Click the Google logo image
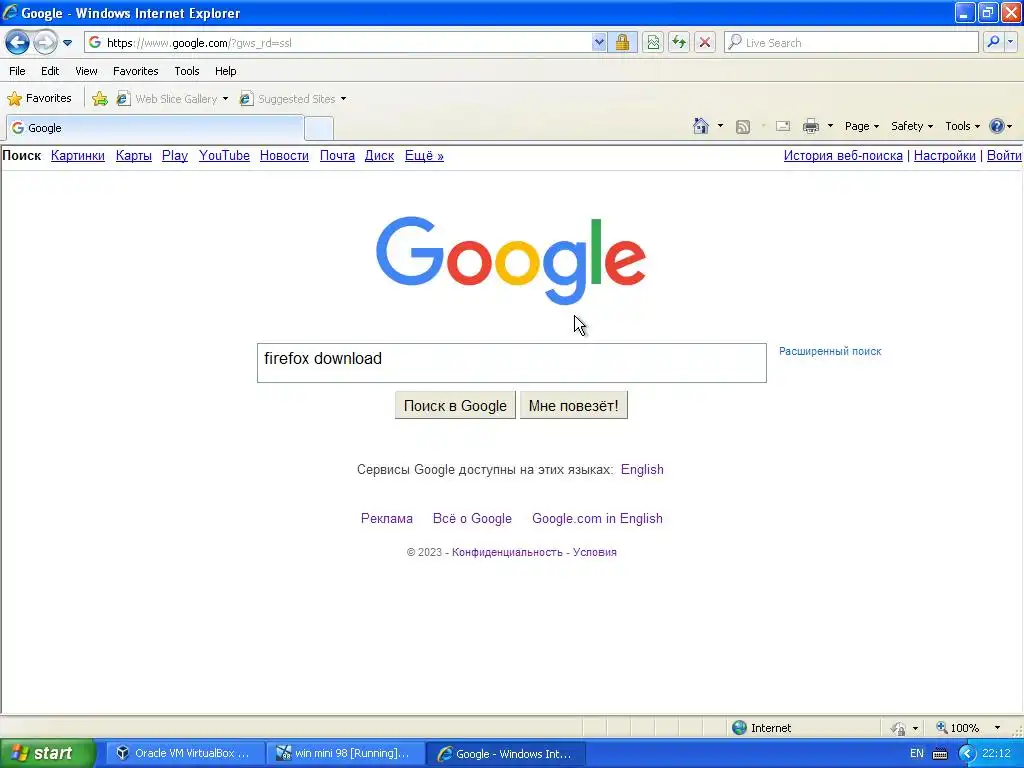The height and width of the screenshot is (768, 1024). pos(511,260)
